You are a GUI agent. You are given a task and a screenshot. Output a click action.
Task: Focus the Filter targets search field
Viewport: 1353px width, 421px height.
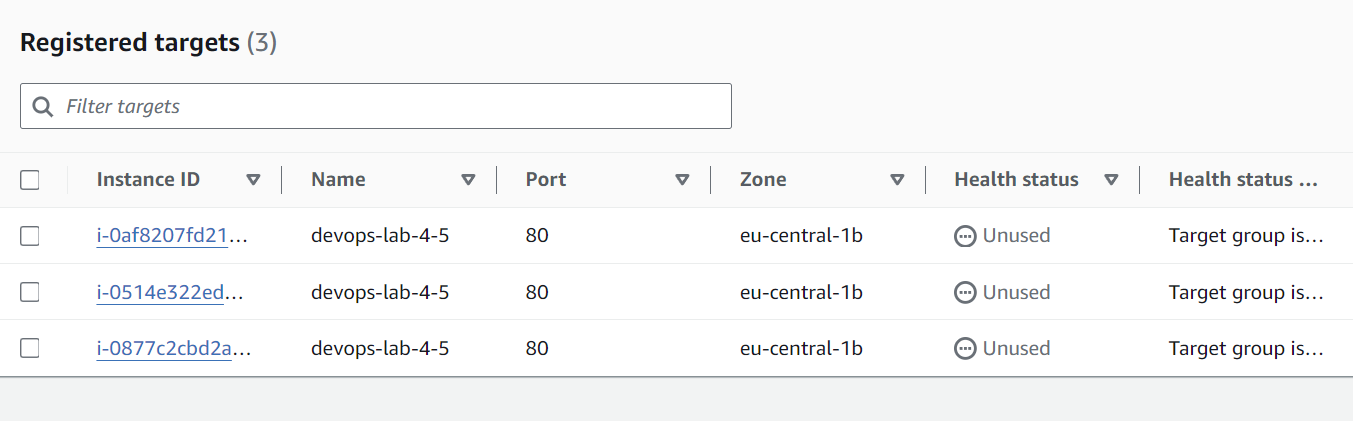(x=390, y=106)
